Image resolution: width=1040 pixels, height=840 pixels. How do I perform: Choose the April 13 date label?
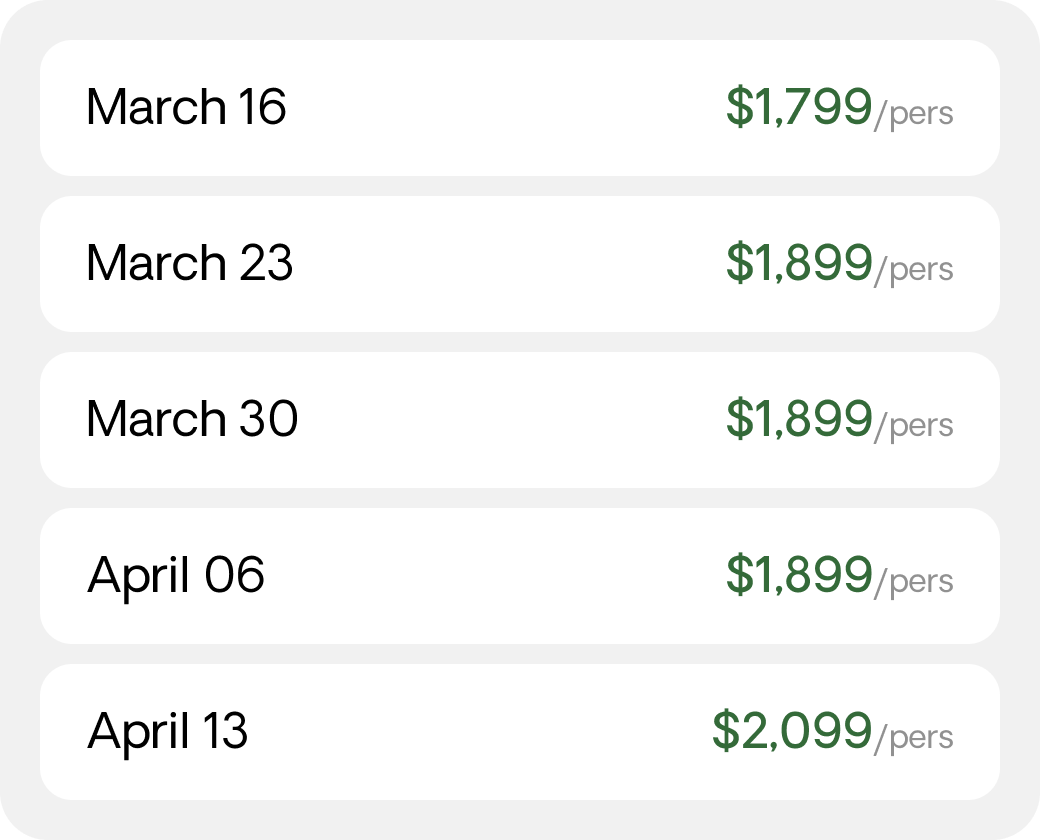pos(167,731)
